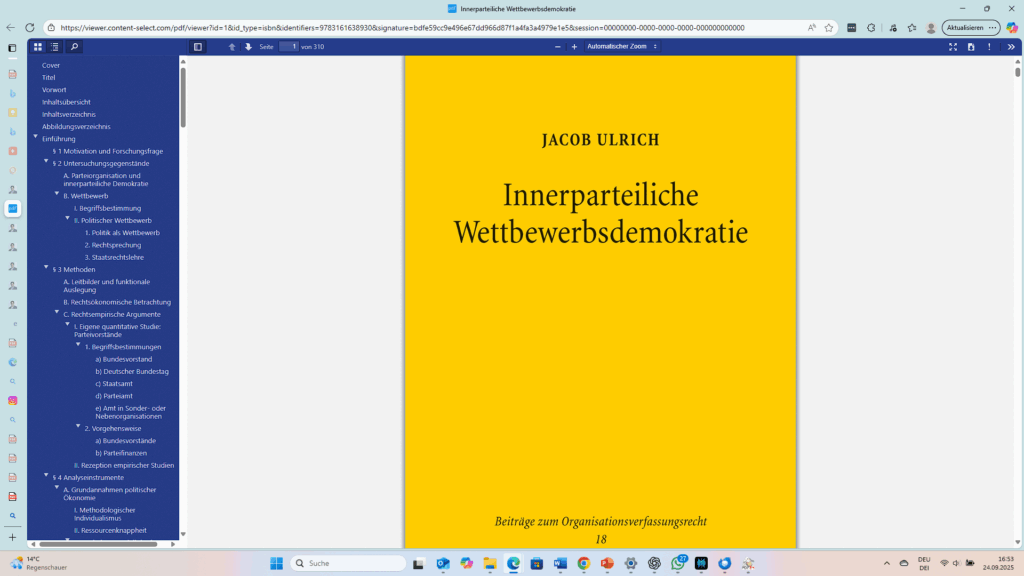Image resolution: width=1024 pixels, height=576 pixels.
Task: Zoom in with the plus button
Action: pos(574,46)
